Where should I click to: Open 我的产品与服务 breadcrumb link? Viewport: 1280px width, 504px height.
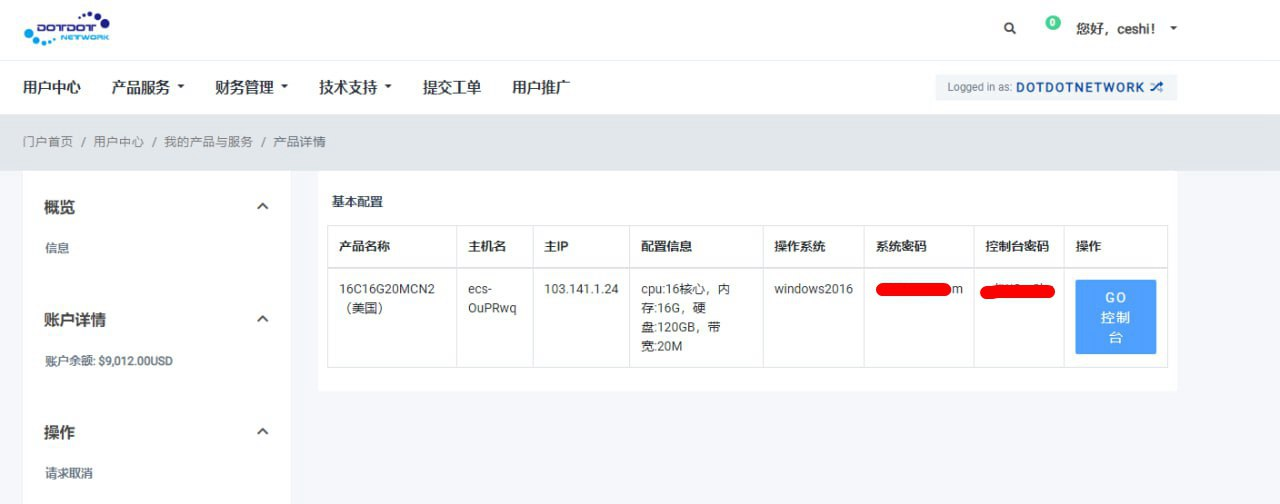pos(208,142)
